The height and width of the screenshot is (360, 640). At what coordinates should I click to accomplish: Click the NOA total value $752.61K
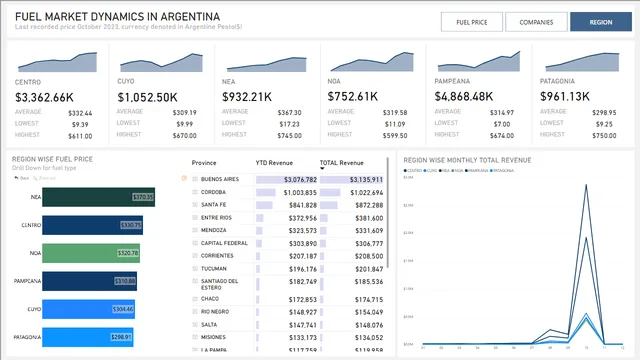(x=353, y=96)
